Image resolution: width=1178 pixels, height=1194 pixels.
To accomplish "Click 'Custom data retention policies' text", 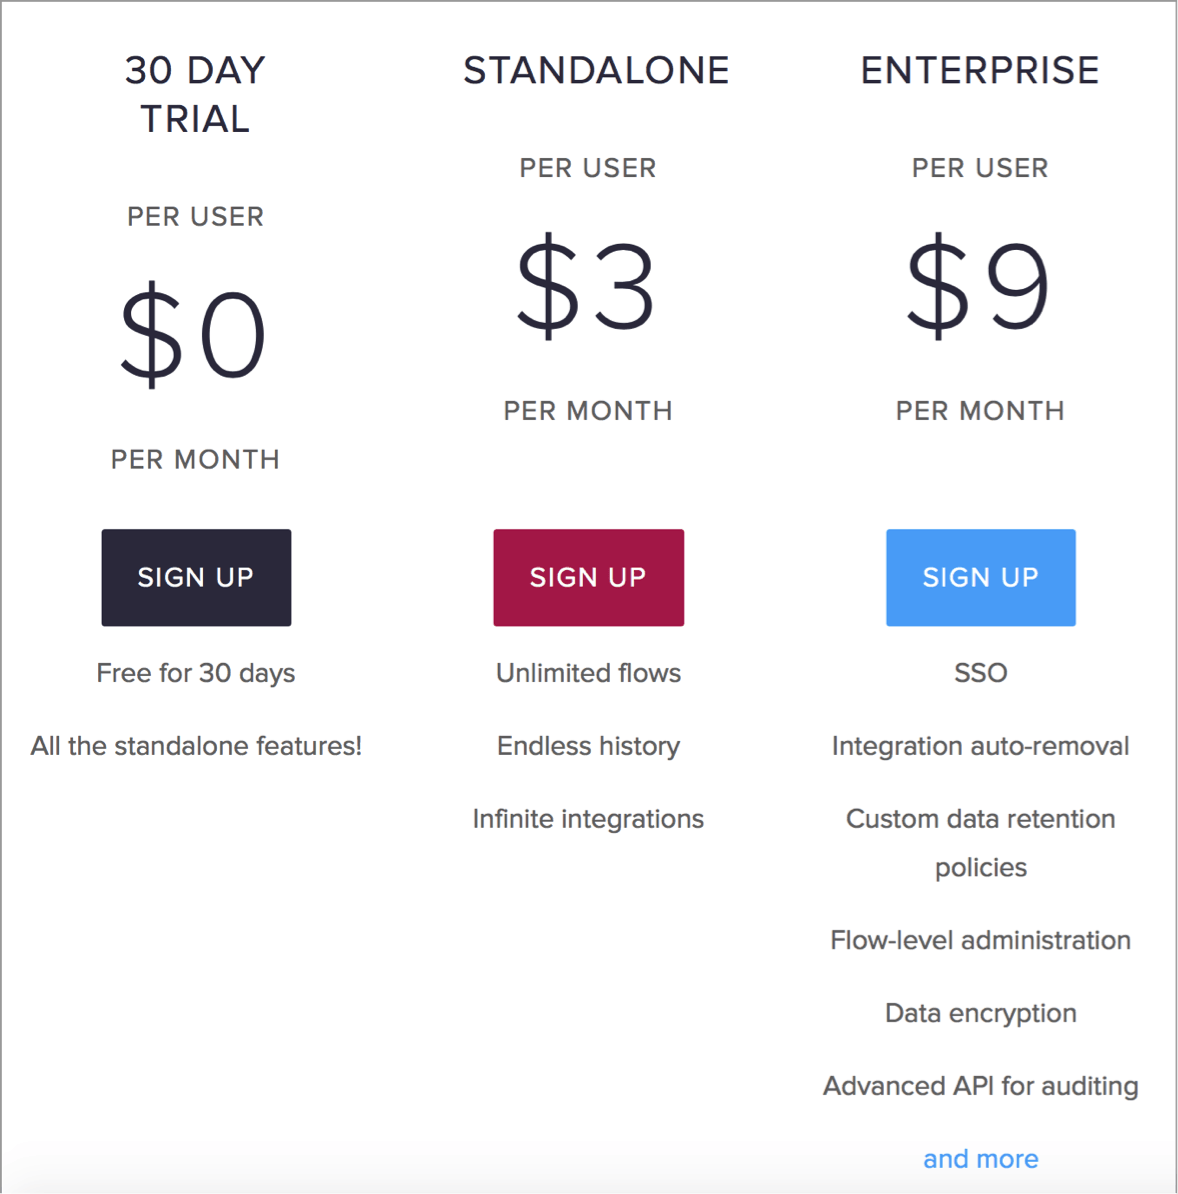I will [981, 843].
